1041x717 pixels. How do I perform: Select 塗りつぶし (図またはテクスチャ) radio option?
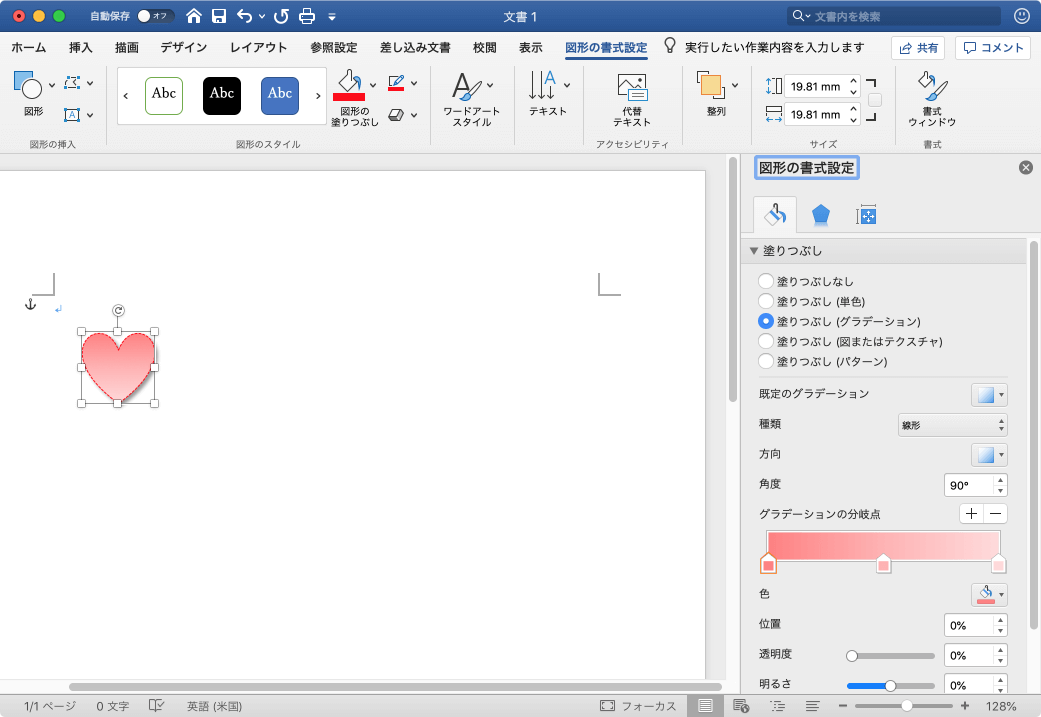pos(765,341)
